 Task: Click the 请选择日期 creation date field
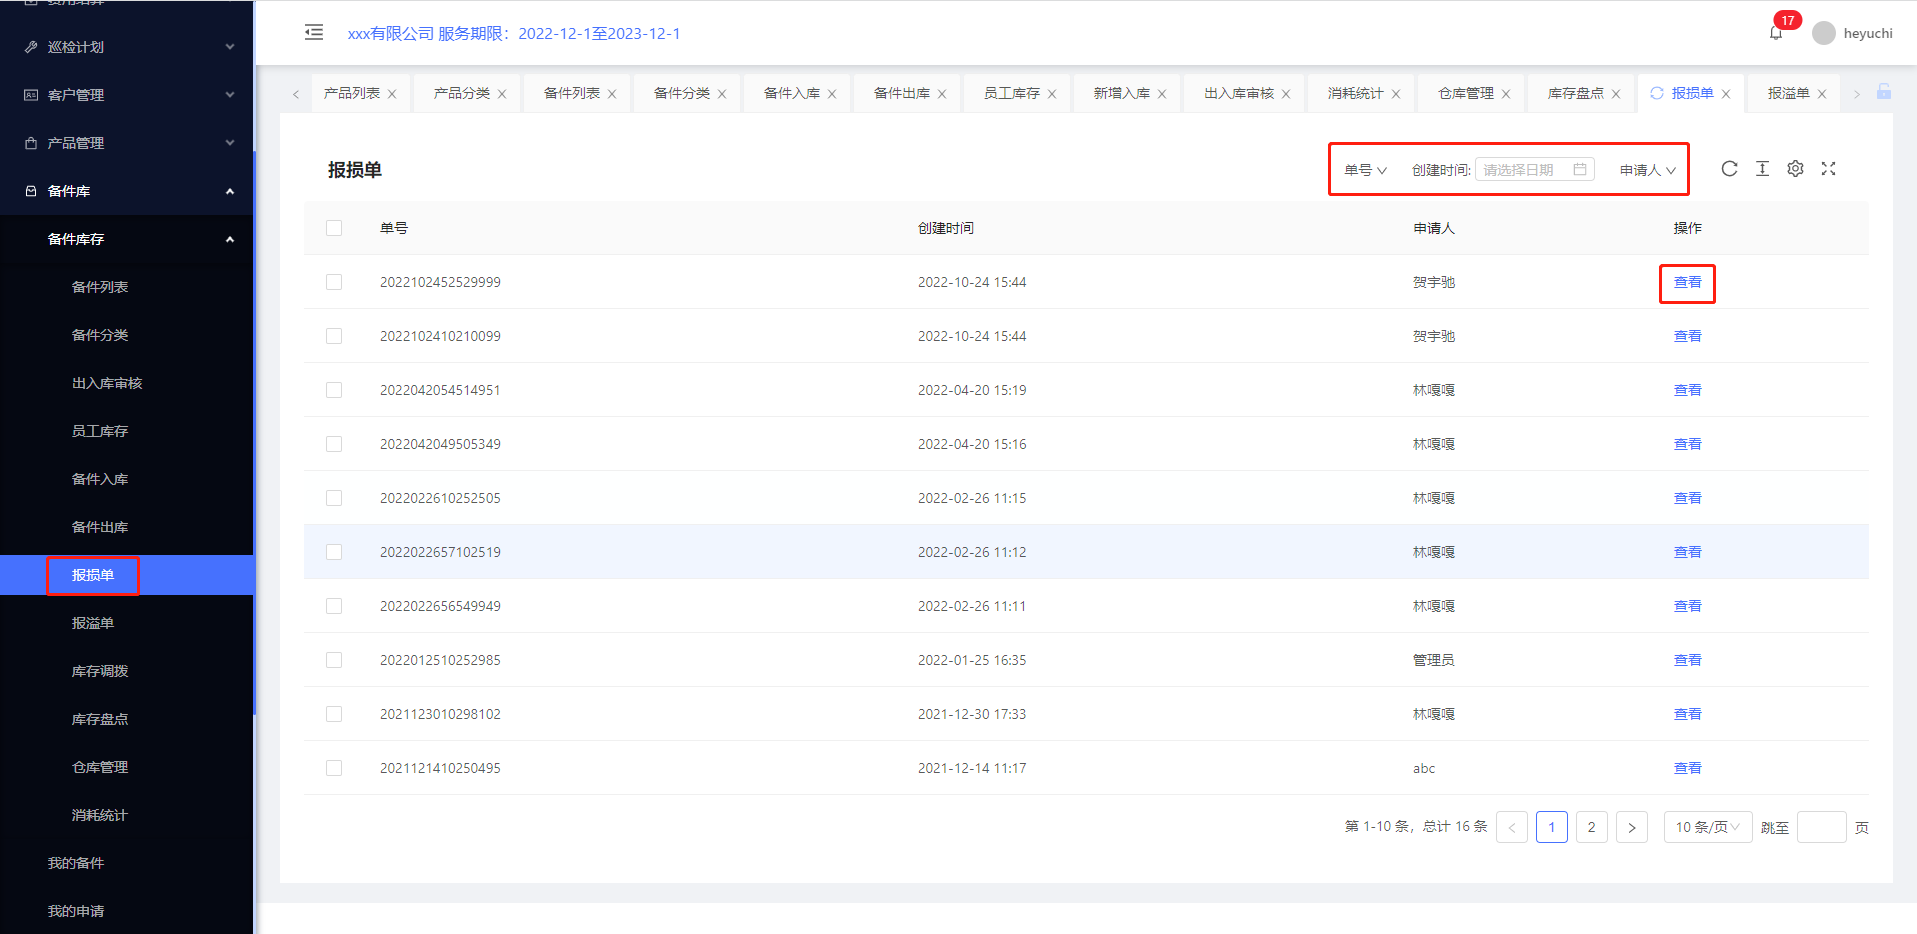(x=1535, y=169)
